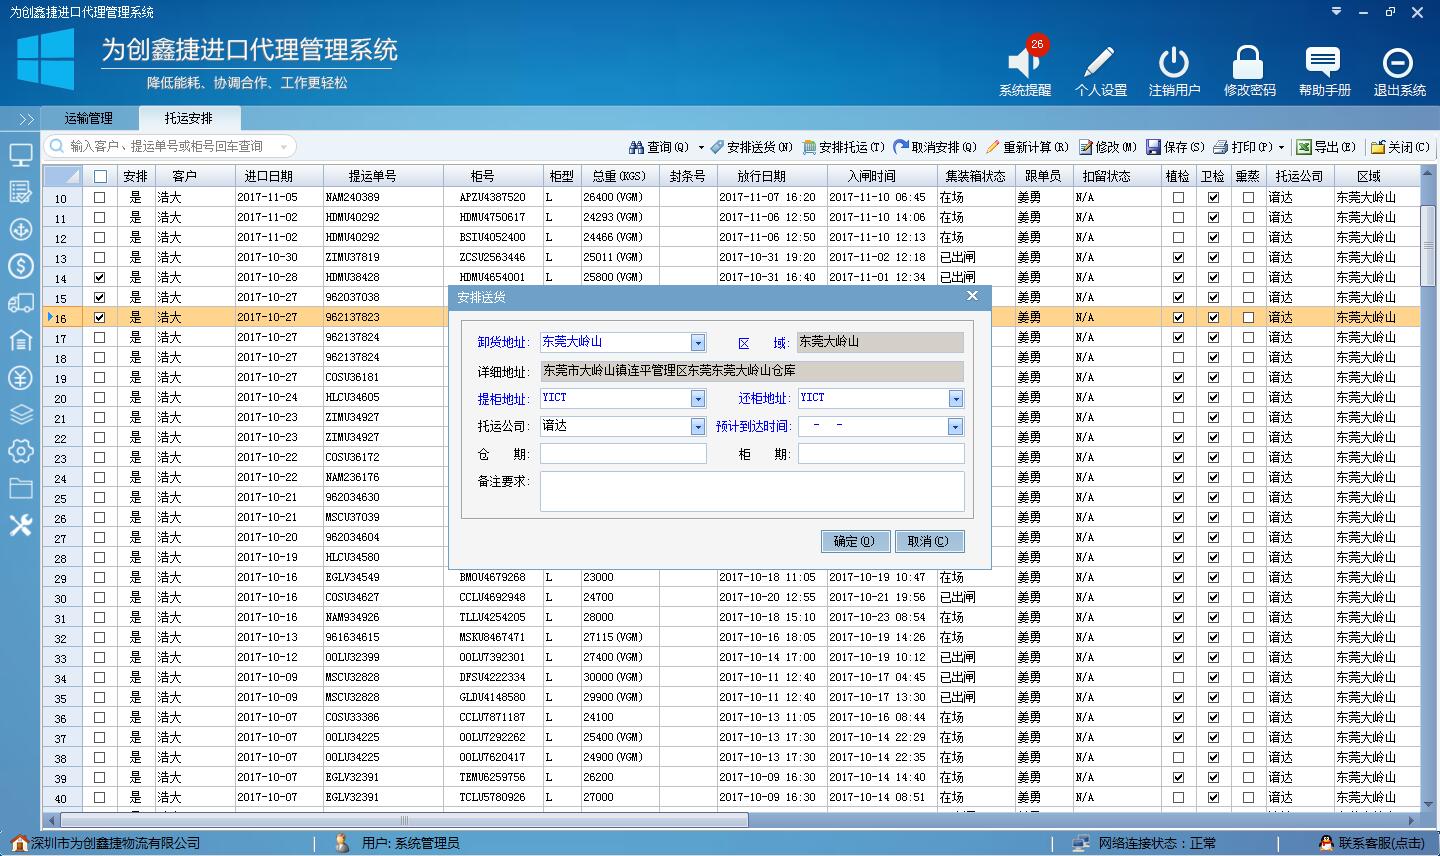
Task: Open the 卸货地址 dropdown in dialog
Action: (x=697, y=342)
